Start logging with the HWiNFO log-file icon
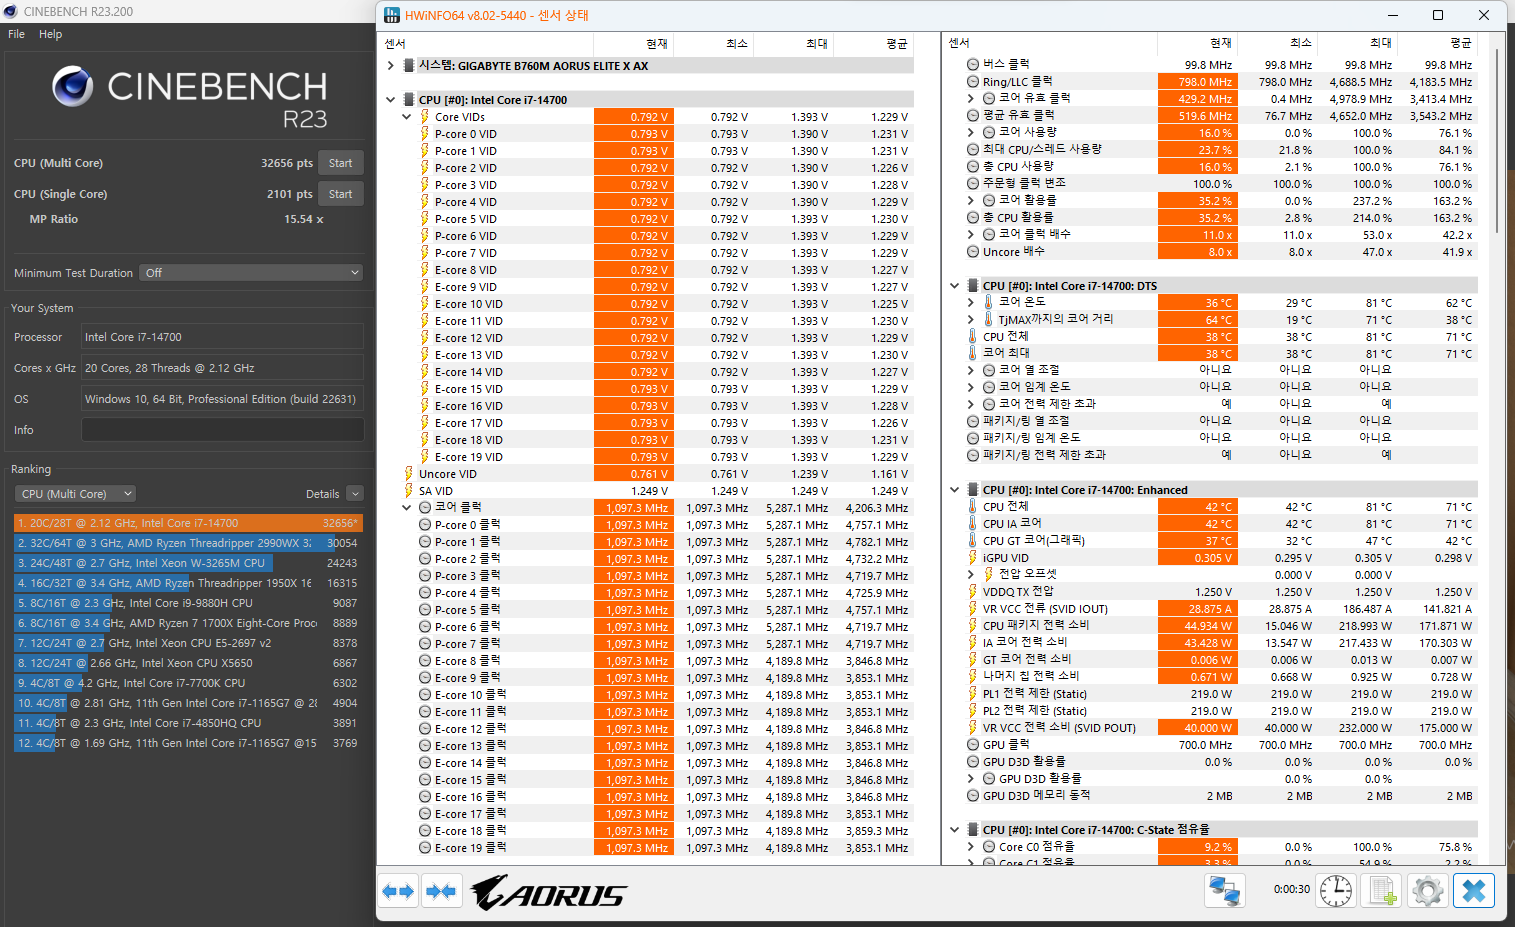 click(x=1382, y=890)
